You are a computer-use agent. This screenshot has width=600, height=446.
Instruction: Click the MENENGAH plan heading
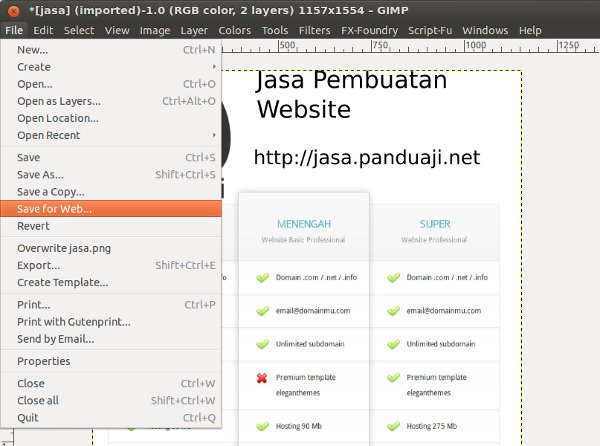click(x=304, y=224)
